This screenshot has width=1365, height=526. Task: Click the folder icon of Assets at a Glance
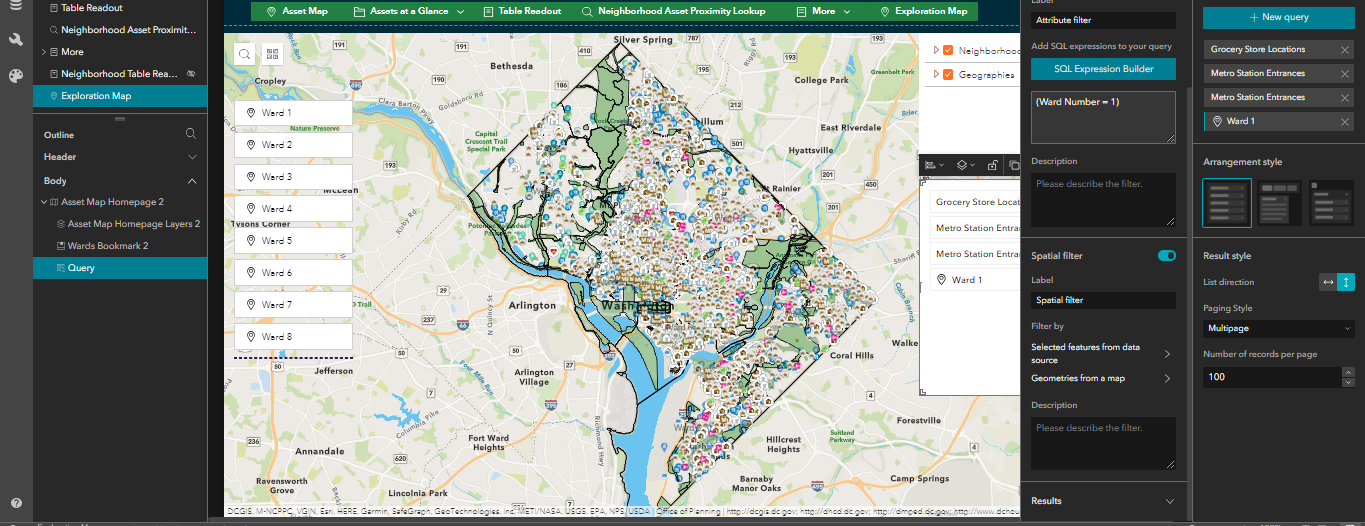359,12
